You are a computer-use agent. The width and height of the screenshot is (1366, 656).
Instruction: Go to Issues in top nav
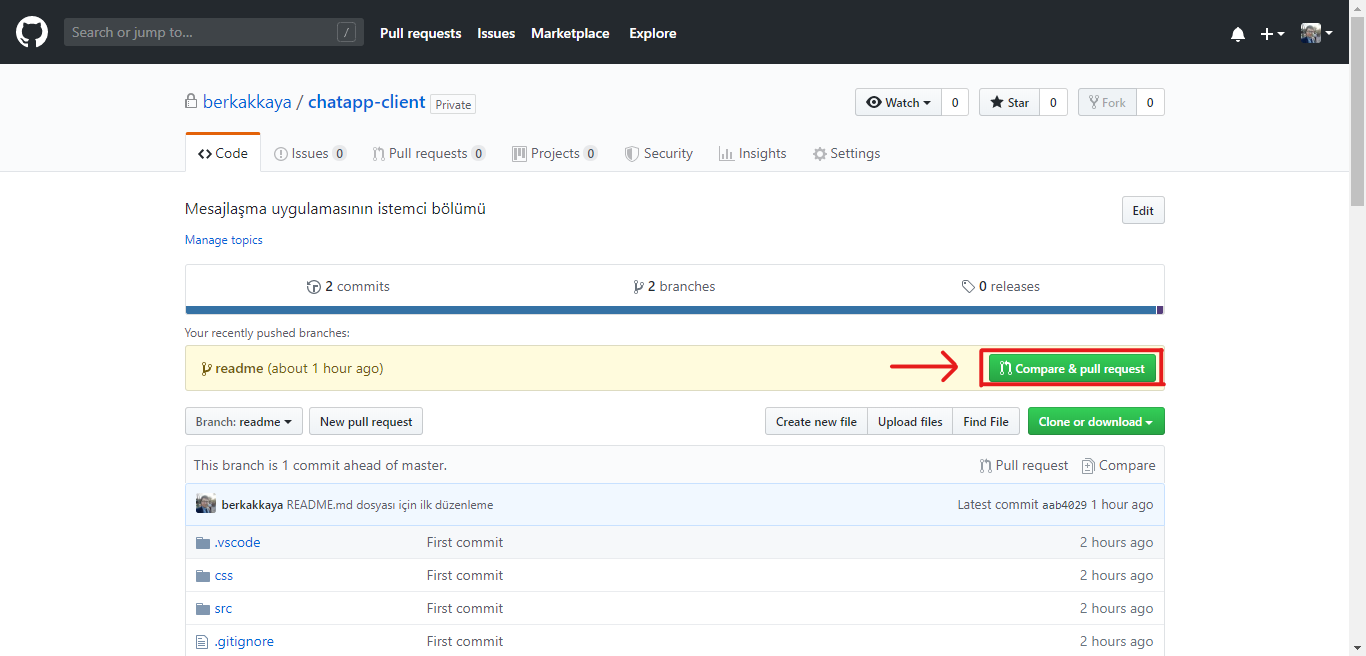496,33
